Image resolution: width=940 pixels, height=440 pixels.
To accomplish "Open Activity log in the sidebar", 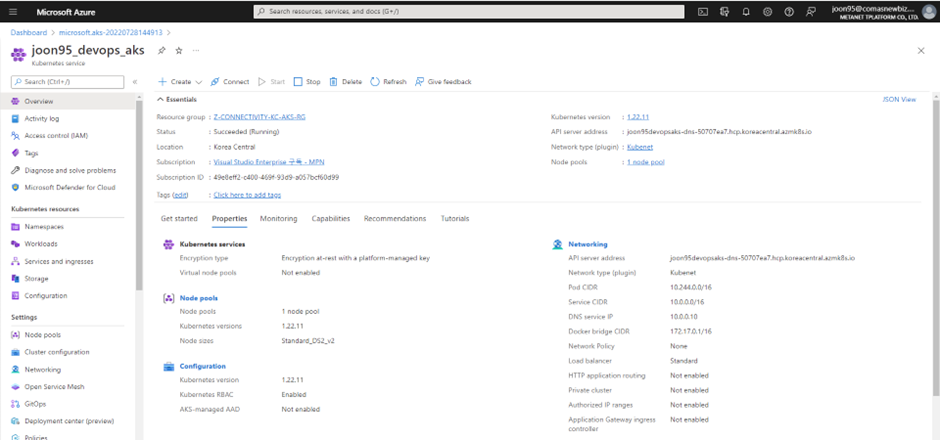I will point(41,119).
